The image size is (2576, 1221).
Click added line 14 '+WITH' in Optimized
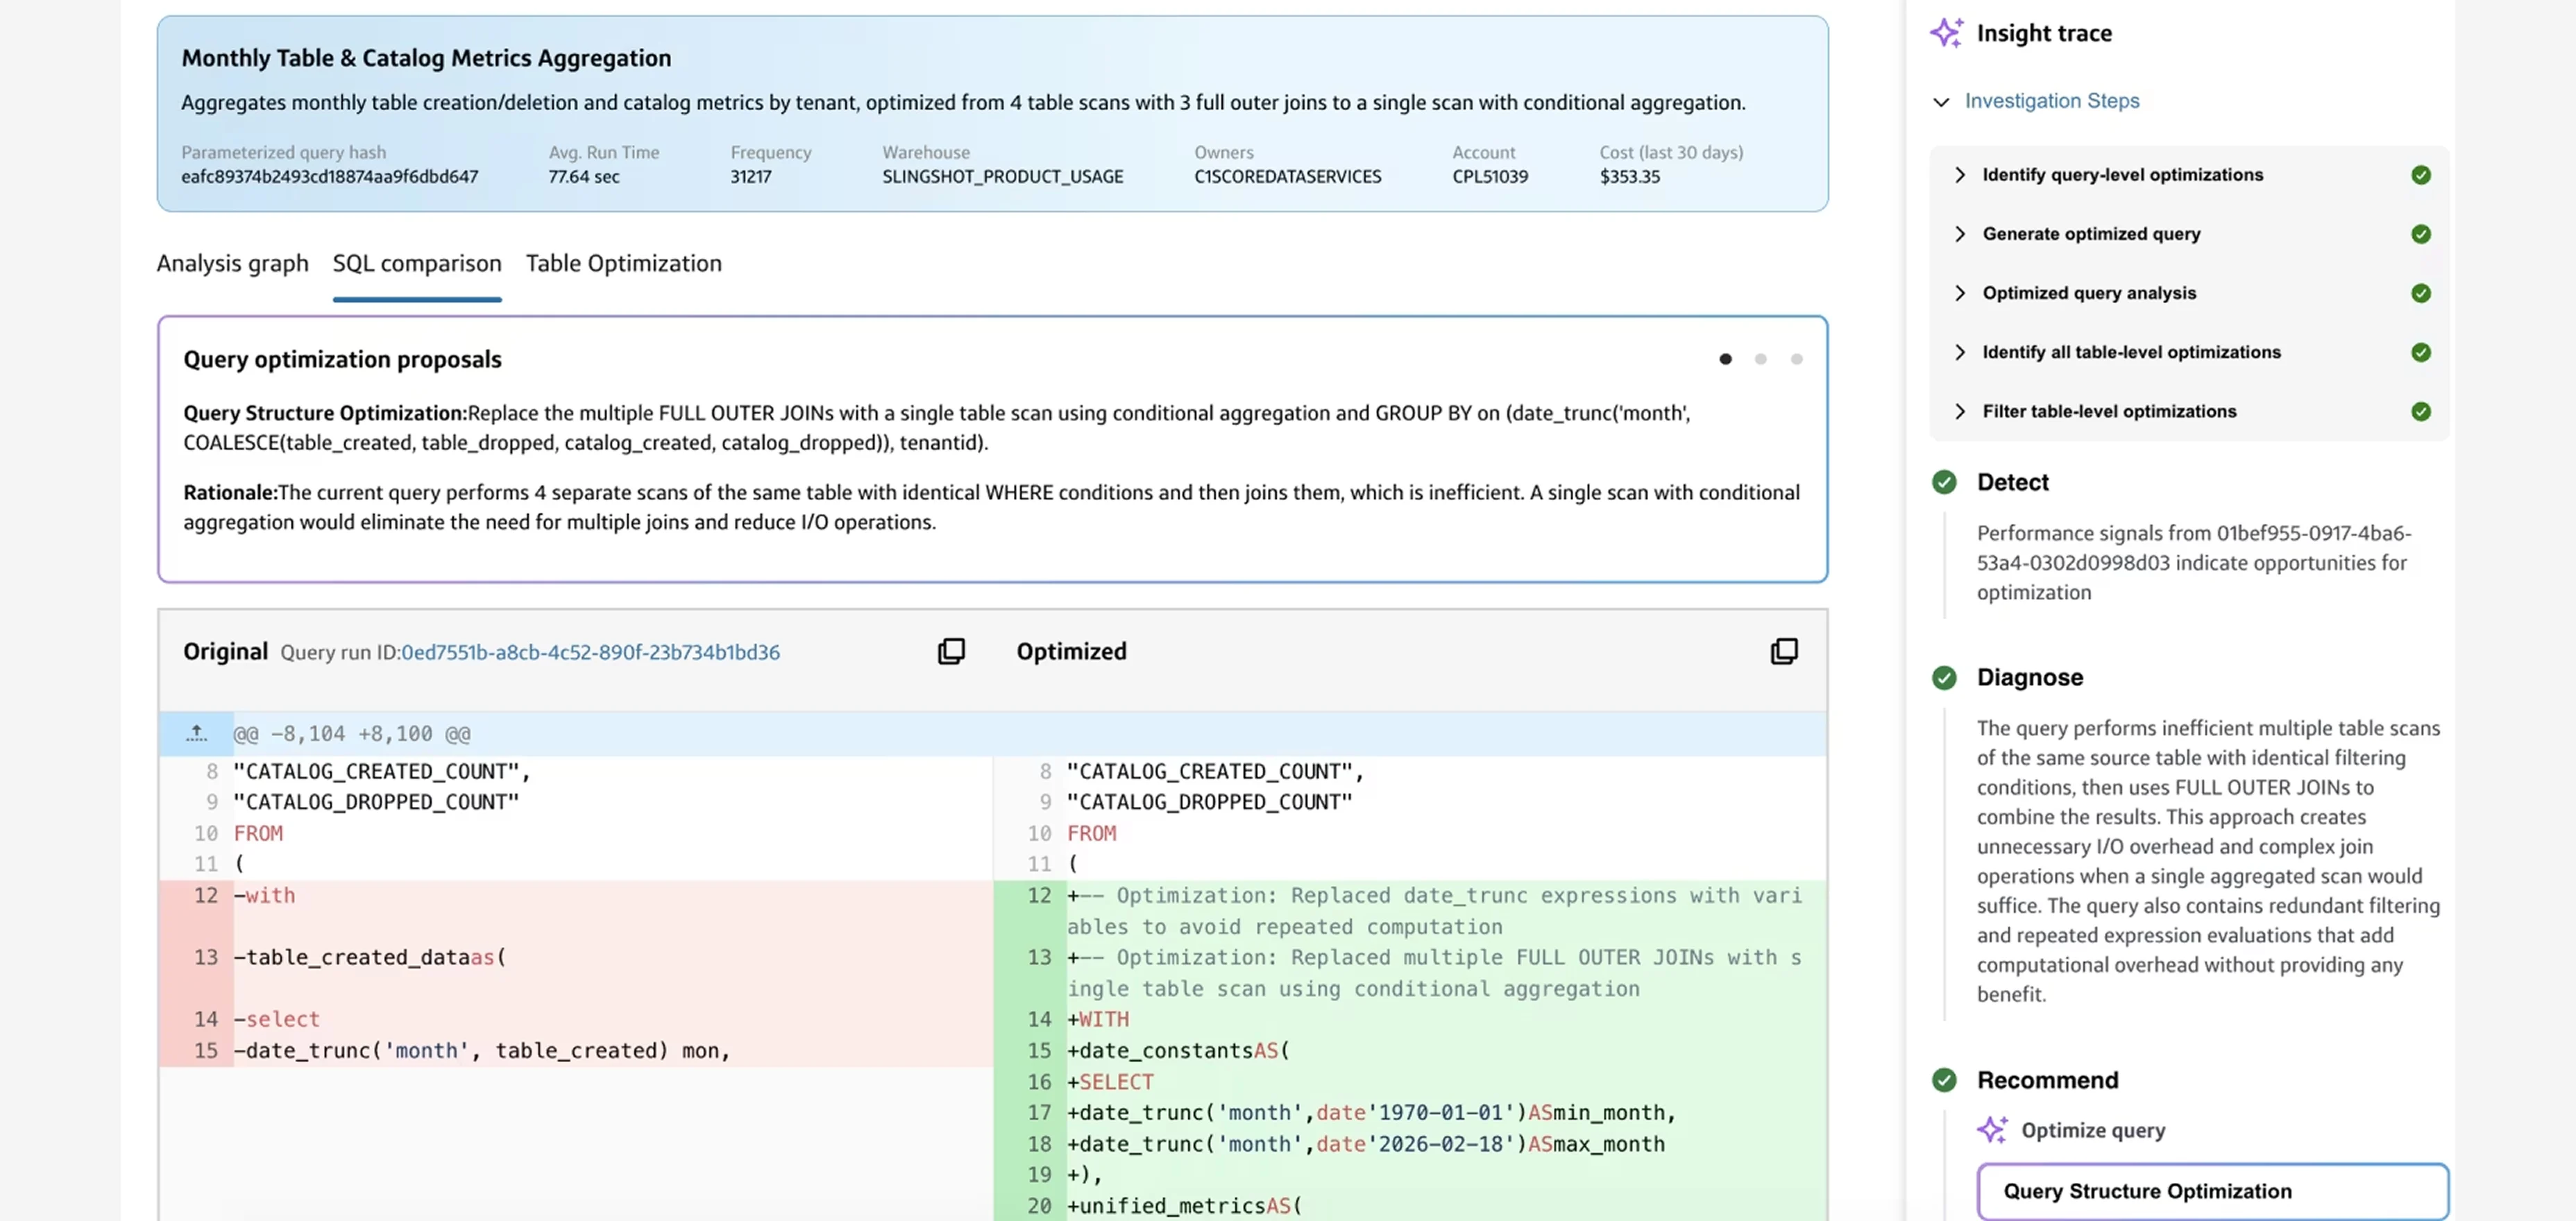(1410, 1019)
